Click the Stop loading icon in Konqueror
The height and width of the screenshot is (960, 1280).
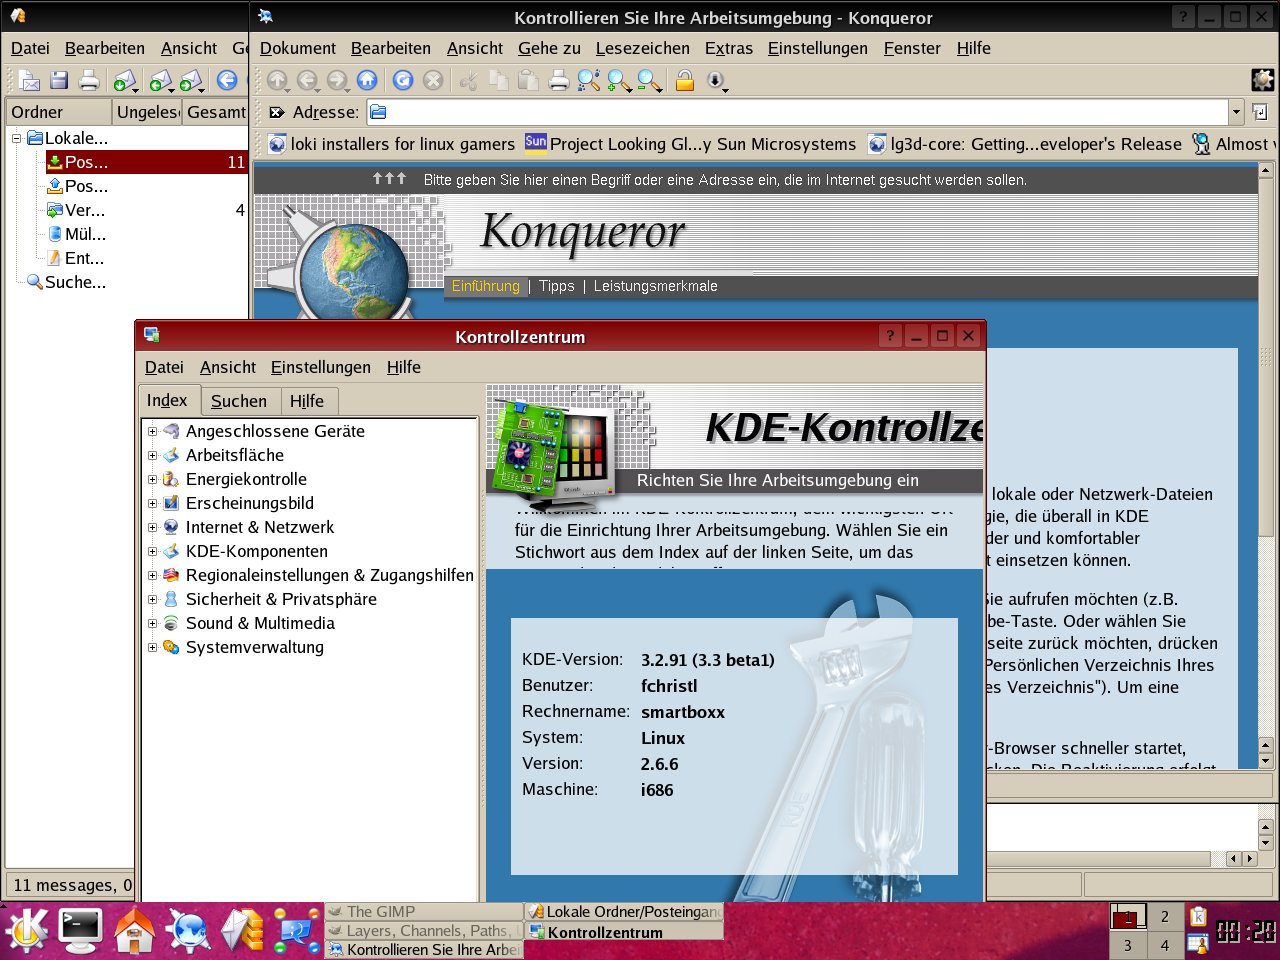coord(433,81)
